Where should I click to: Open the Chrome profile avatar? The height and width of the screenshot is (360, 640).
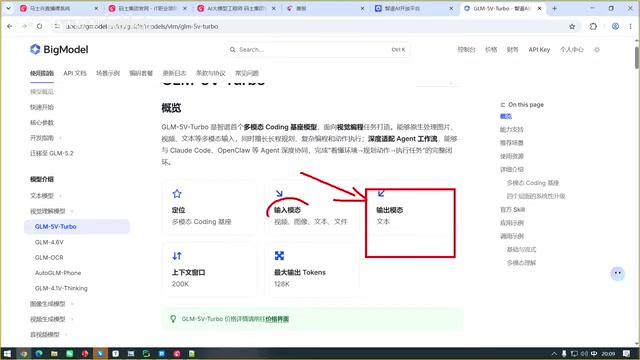(x=615, y=26)
